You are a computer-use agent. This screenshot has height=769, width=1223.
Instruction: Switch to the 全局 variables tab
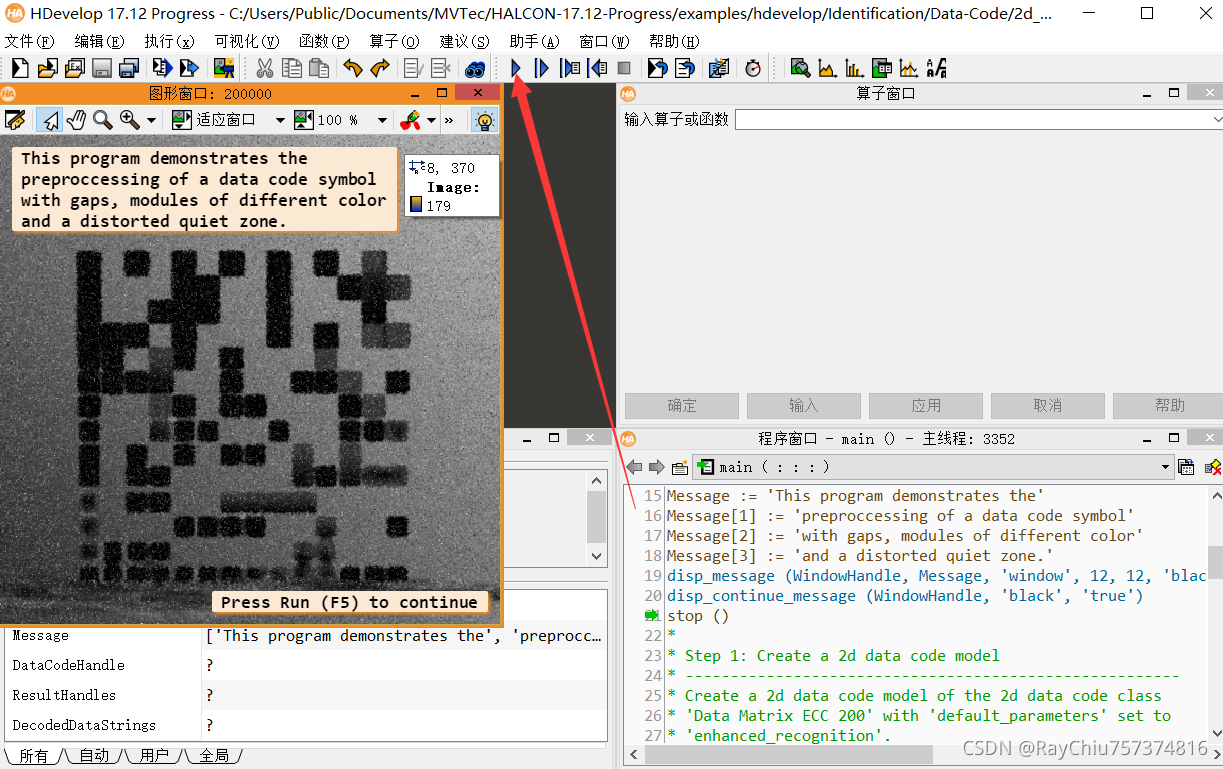pos(214,756)
